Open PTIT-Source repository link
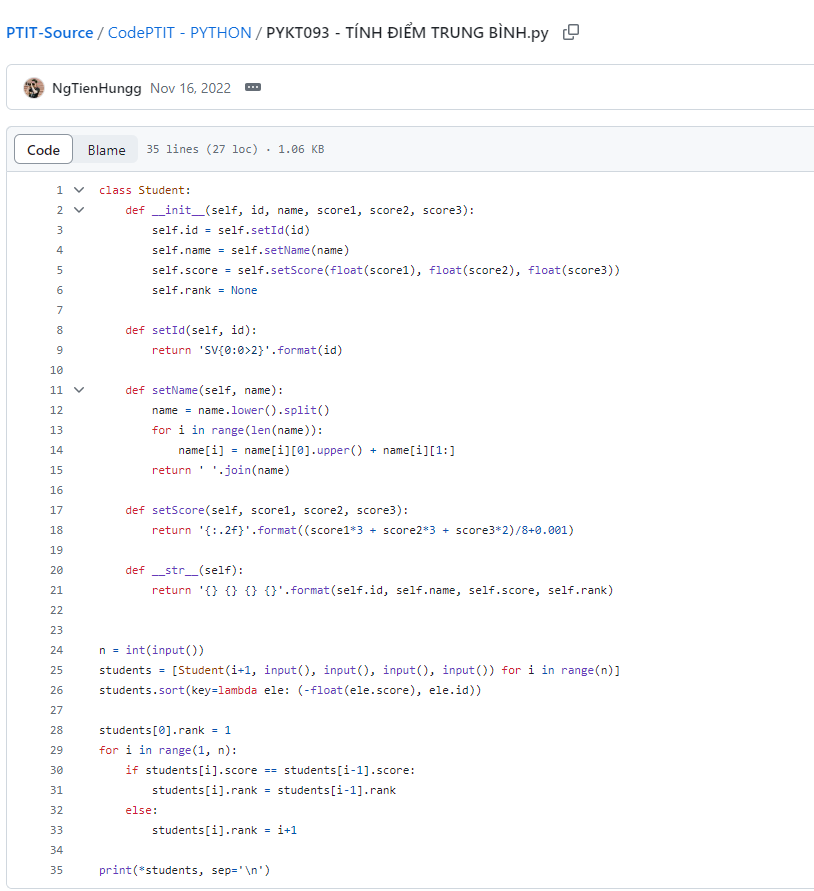 coord(49,32)
